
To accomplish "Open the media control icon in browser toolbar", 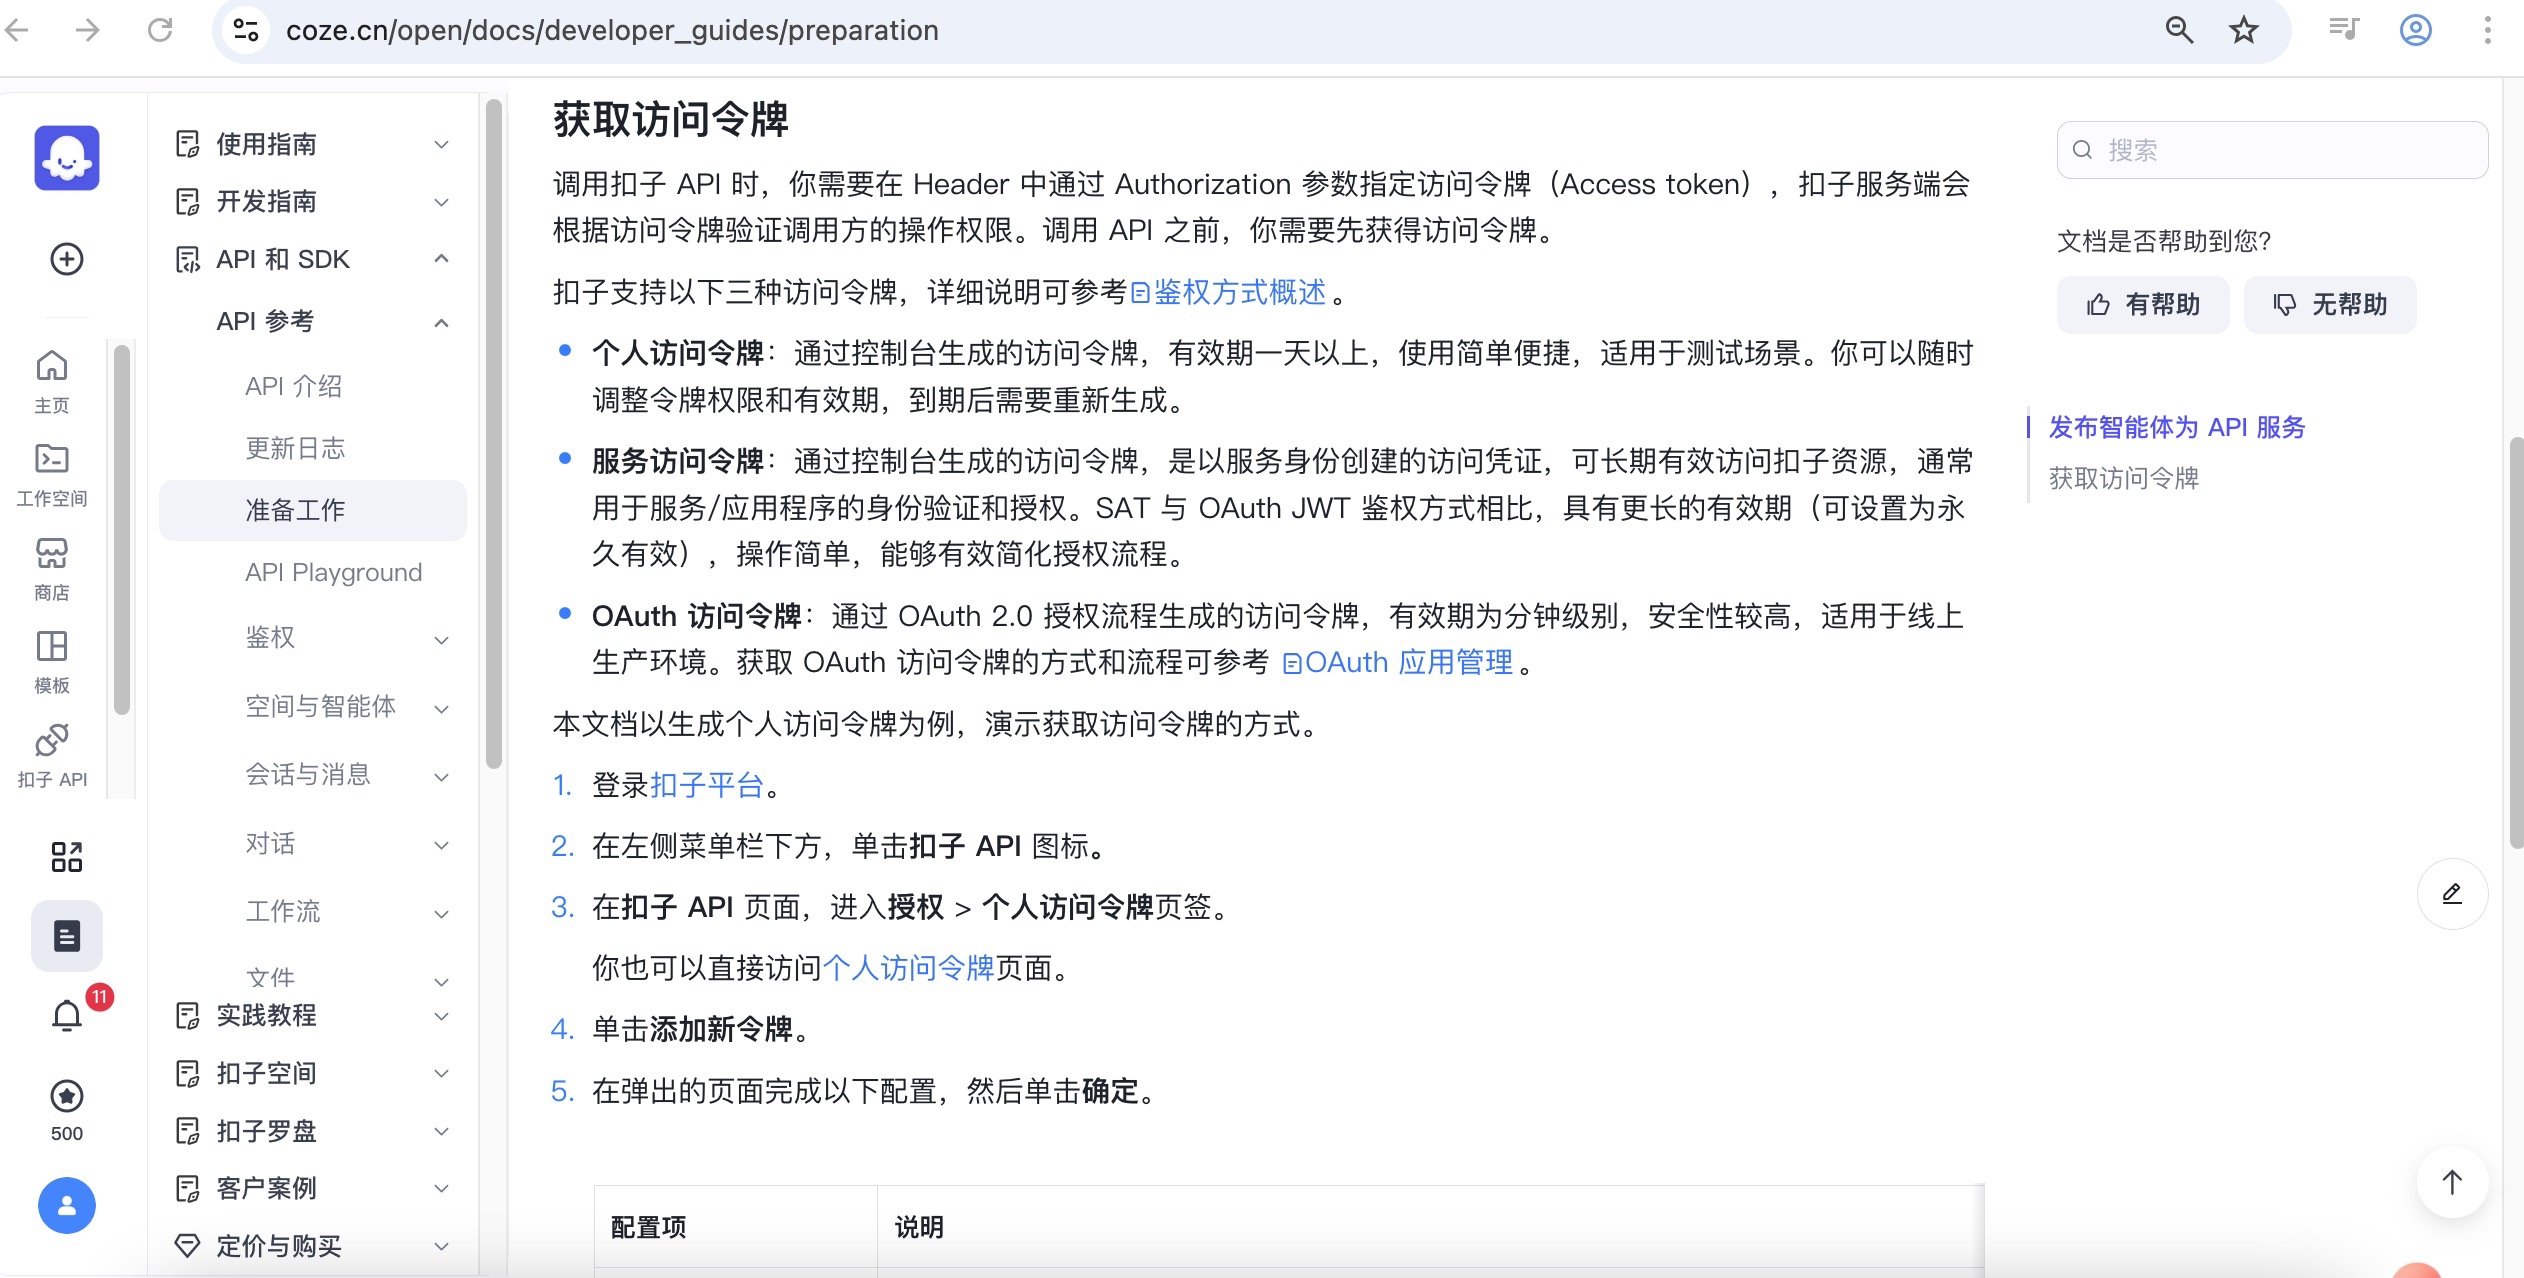I will (x=2344, y=30).
